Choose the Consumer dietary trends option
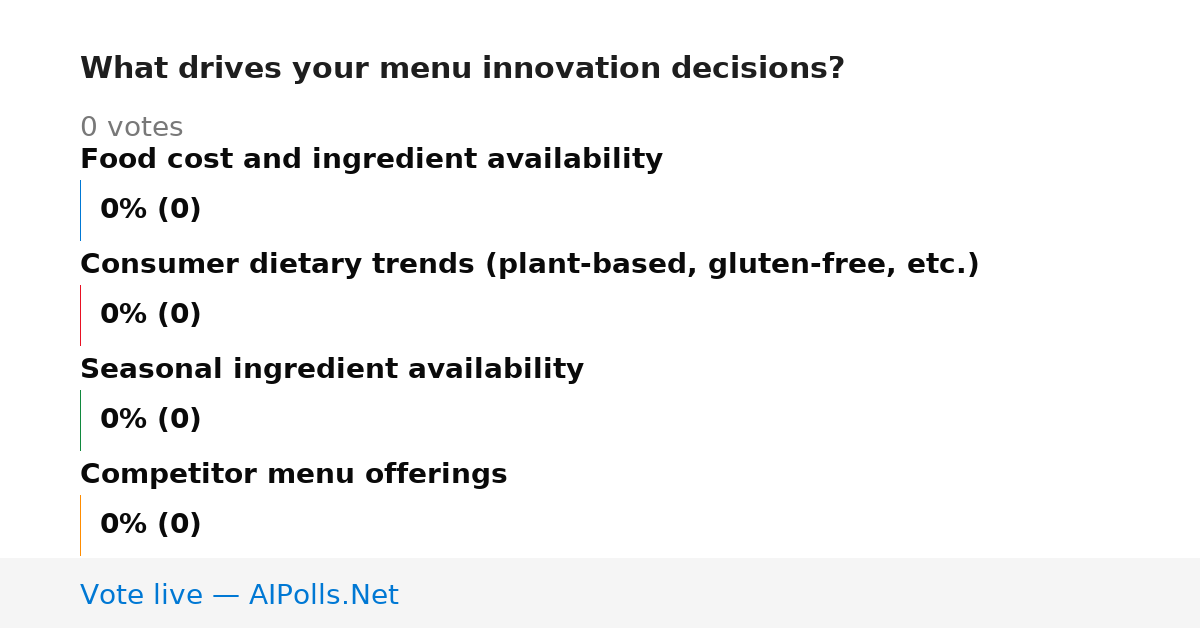The width and height of the screenshot is (1200, 628). [530, 265]
